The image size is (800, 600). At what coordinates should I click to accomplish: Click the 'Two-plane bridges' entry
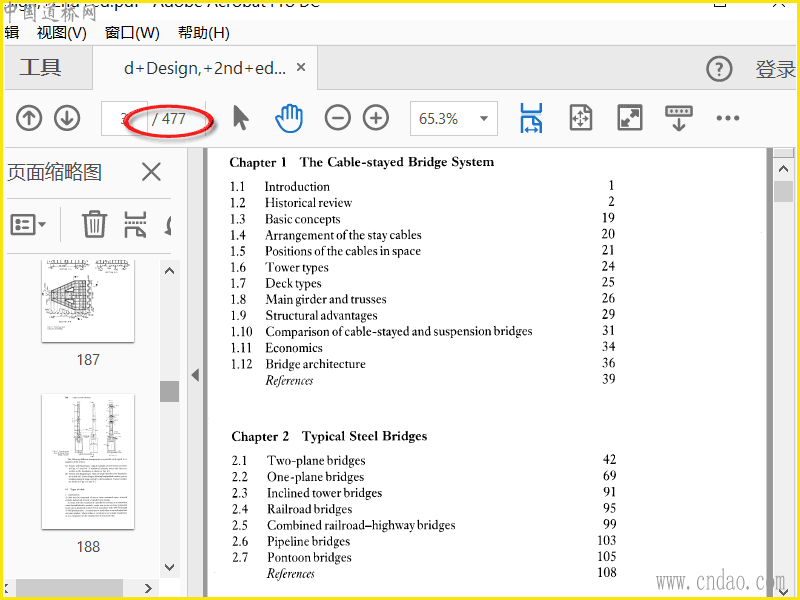[x=316, y=461]
